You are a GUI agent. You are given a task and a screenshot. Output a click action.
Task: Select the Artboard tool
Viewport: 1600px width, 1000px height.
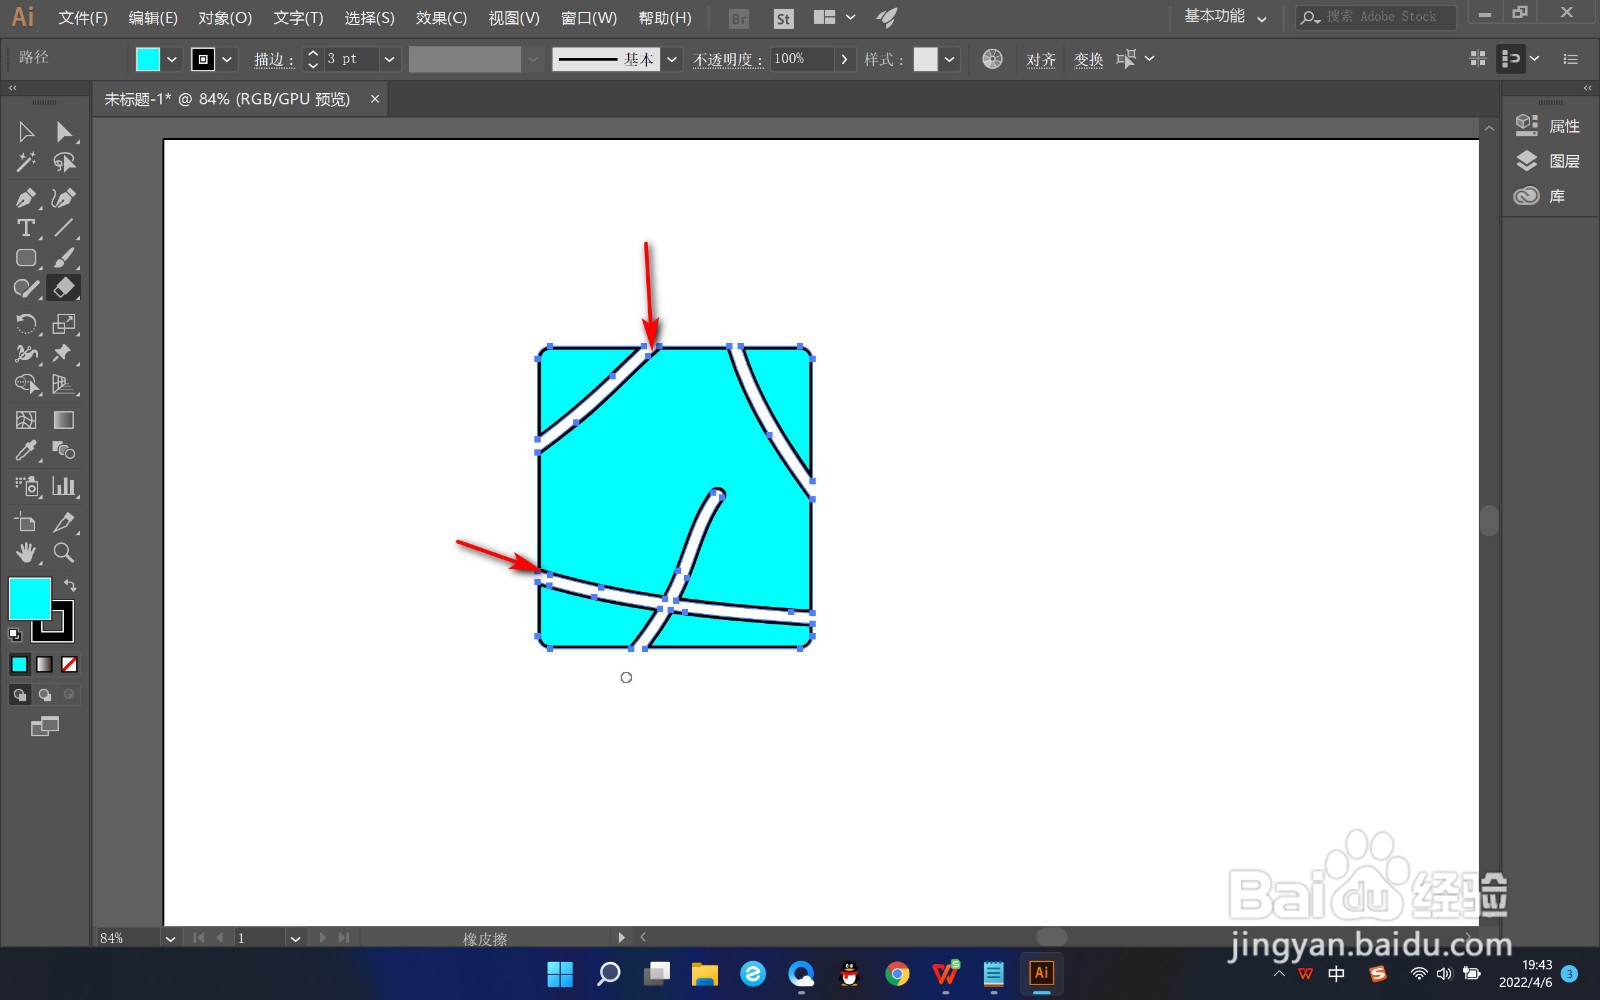tap(26, 522)
